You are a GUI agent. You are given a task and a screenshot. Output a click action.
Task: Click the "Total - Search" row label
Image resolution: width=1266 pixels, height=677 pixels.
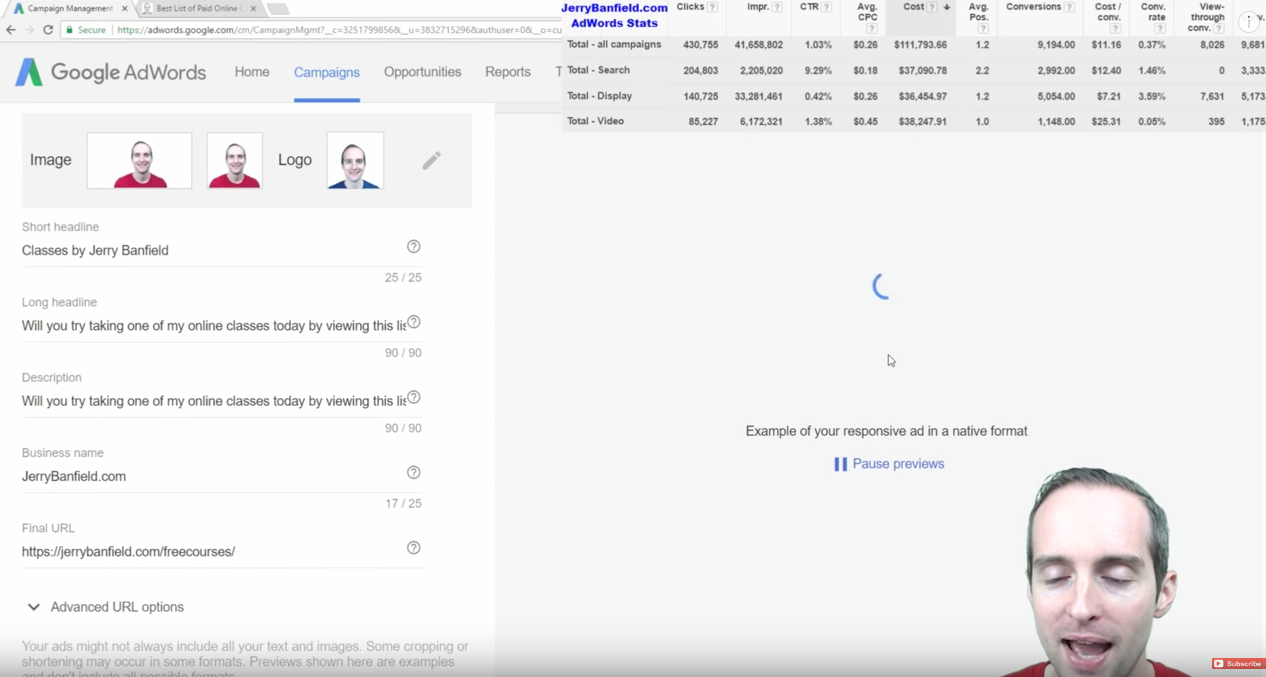[x=598, y=71]
